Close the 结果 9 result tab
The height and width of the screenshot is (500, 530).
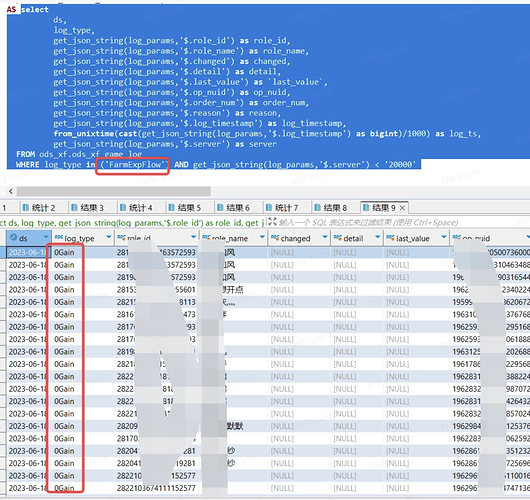tap(402, 208)
